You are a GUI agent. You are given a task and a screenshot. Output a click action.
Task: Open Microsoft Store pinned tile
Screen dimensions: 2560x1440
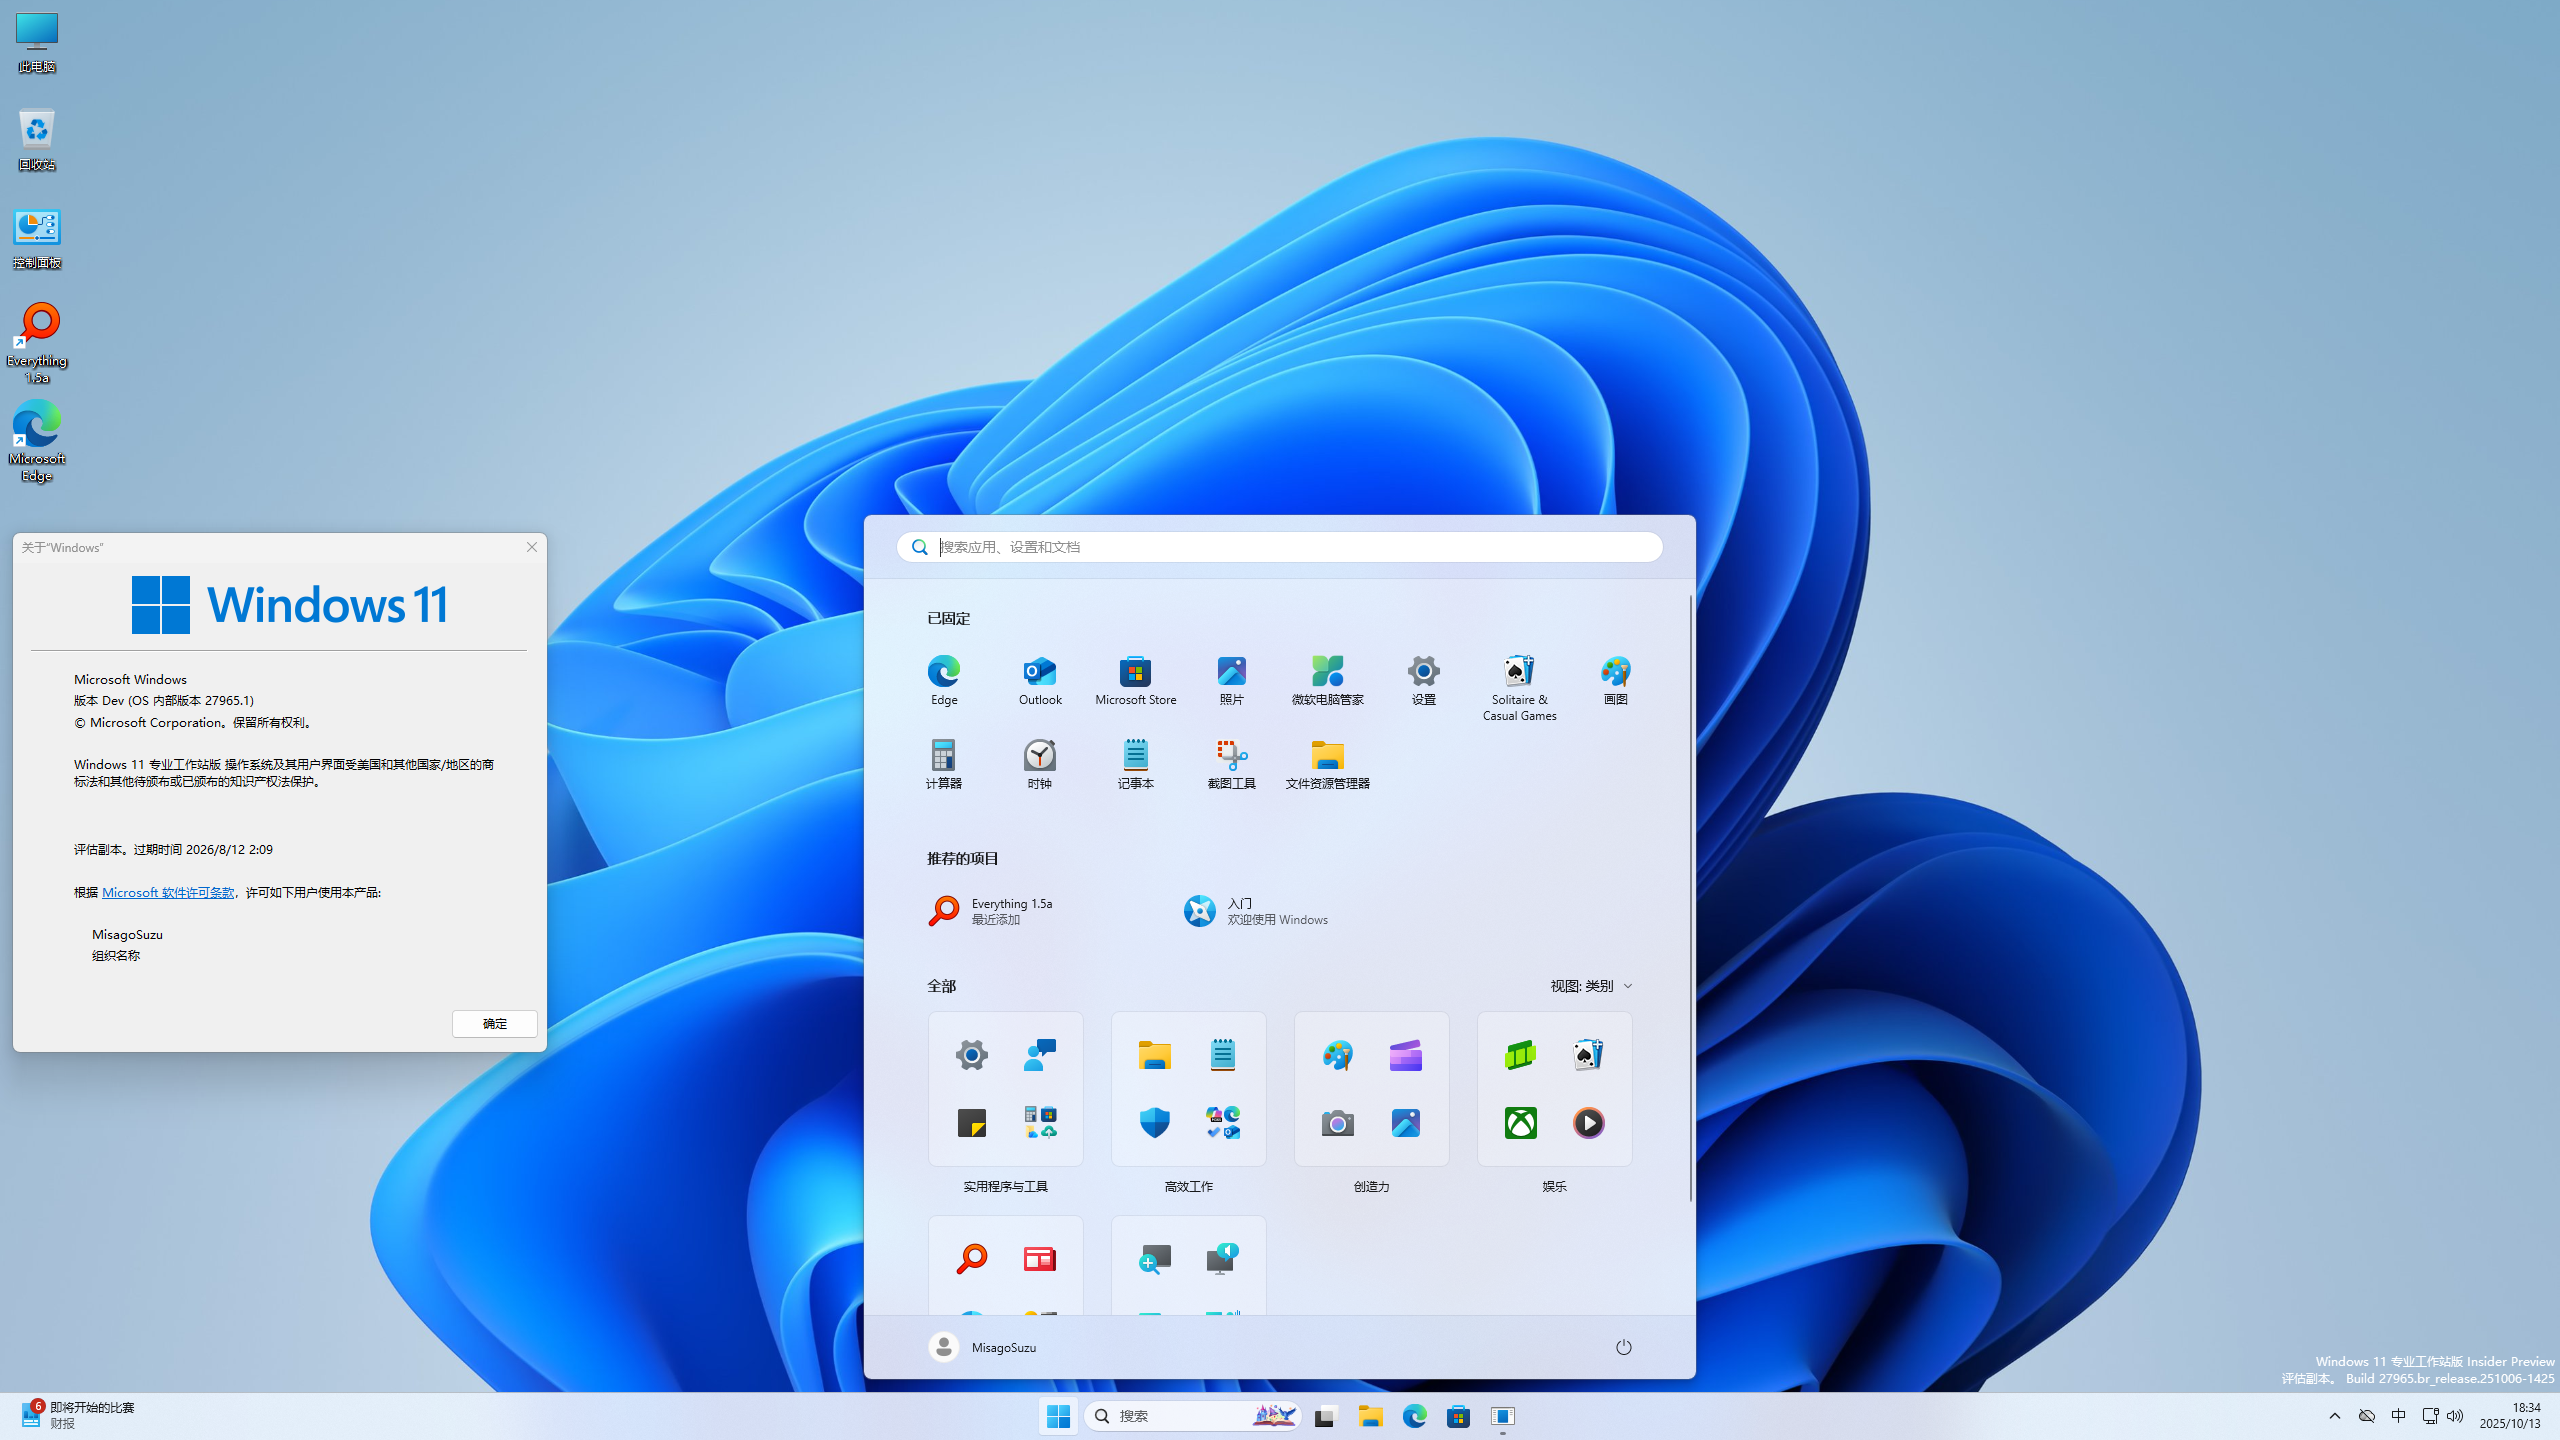[1136, 680]
